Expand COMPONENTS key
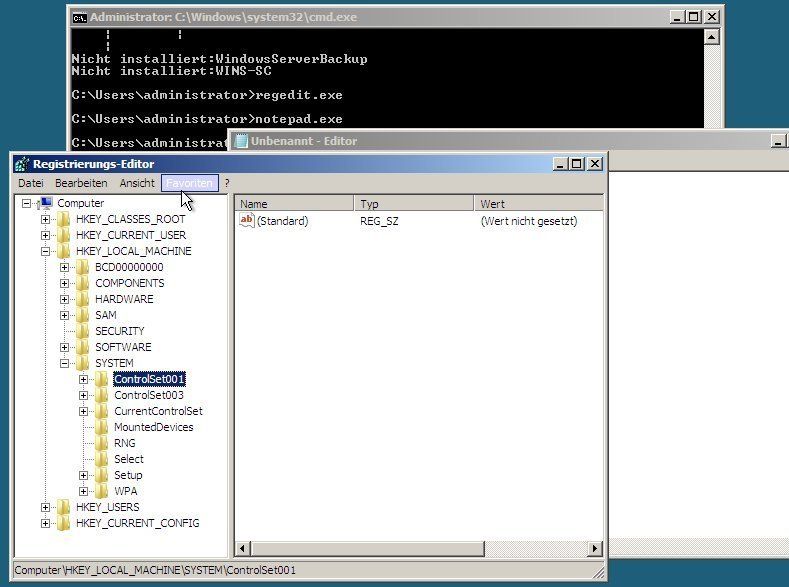 (64, 283)
